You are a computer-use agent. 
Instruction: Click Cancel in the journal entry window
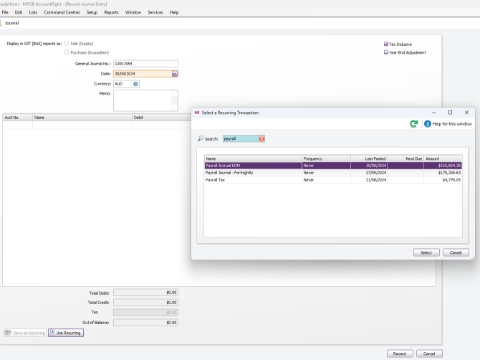point(429,354)
